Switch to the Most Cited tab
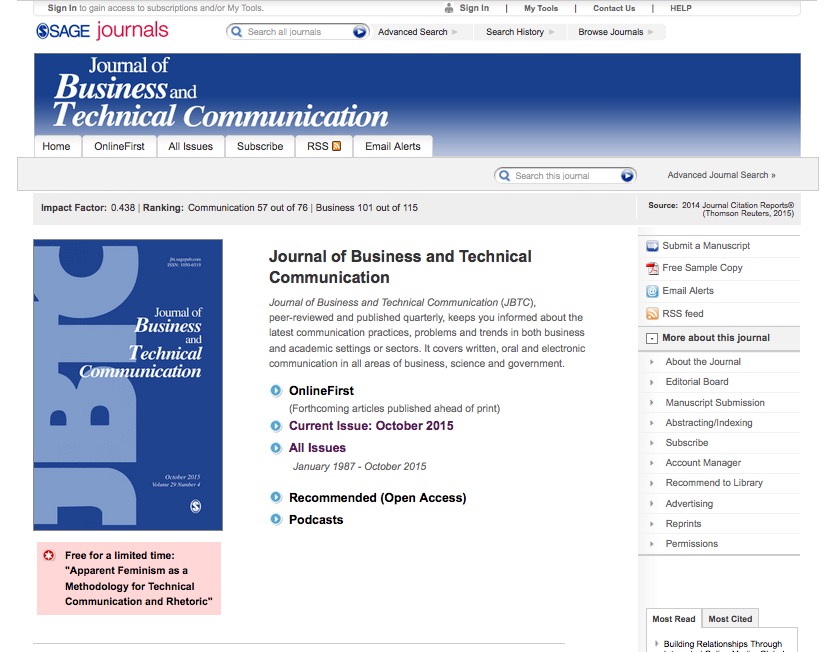 point(730,619)
